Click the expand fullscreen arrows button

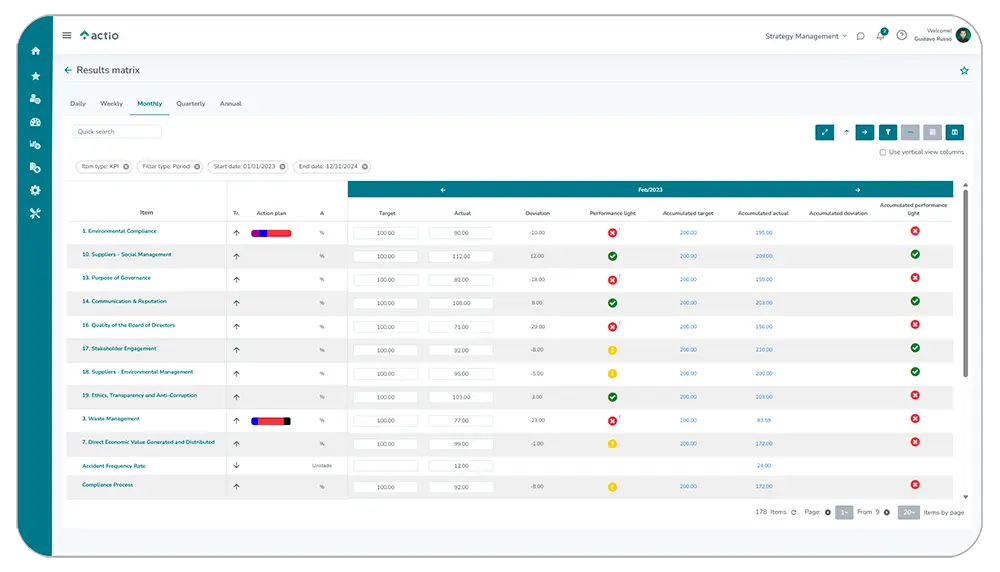click(825, 132)
